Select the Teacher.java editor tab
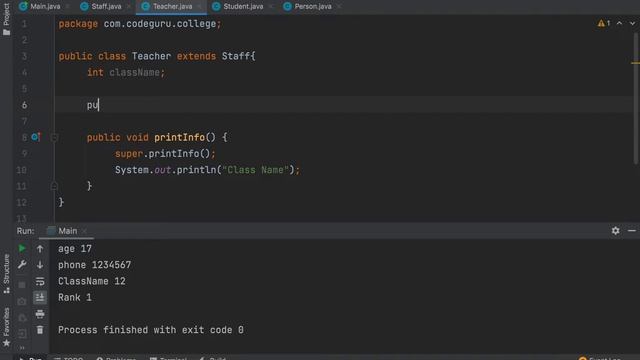The height and width of the screenshot is (360, 640). pos(171,7)
